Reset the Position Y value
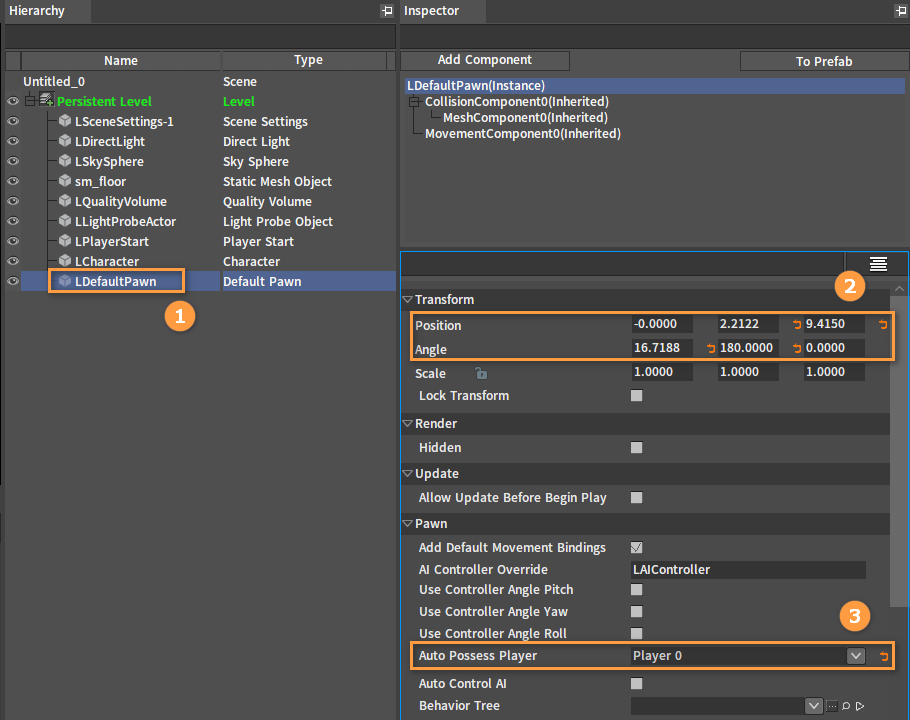Viewport: 910px width, 720px height. click(x=797, y=324)
